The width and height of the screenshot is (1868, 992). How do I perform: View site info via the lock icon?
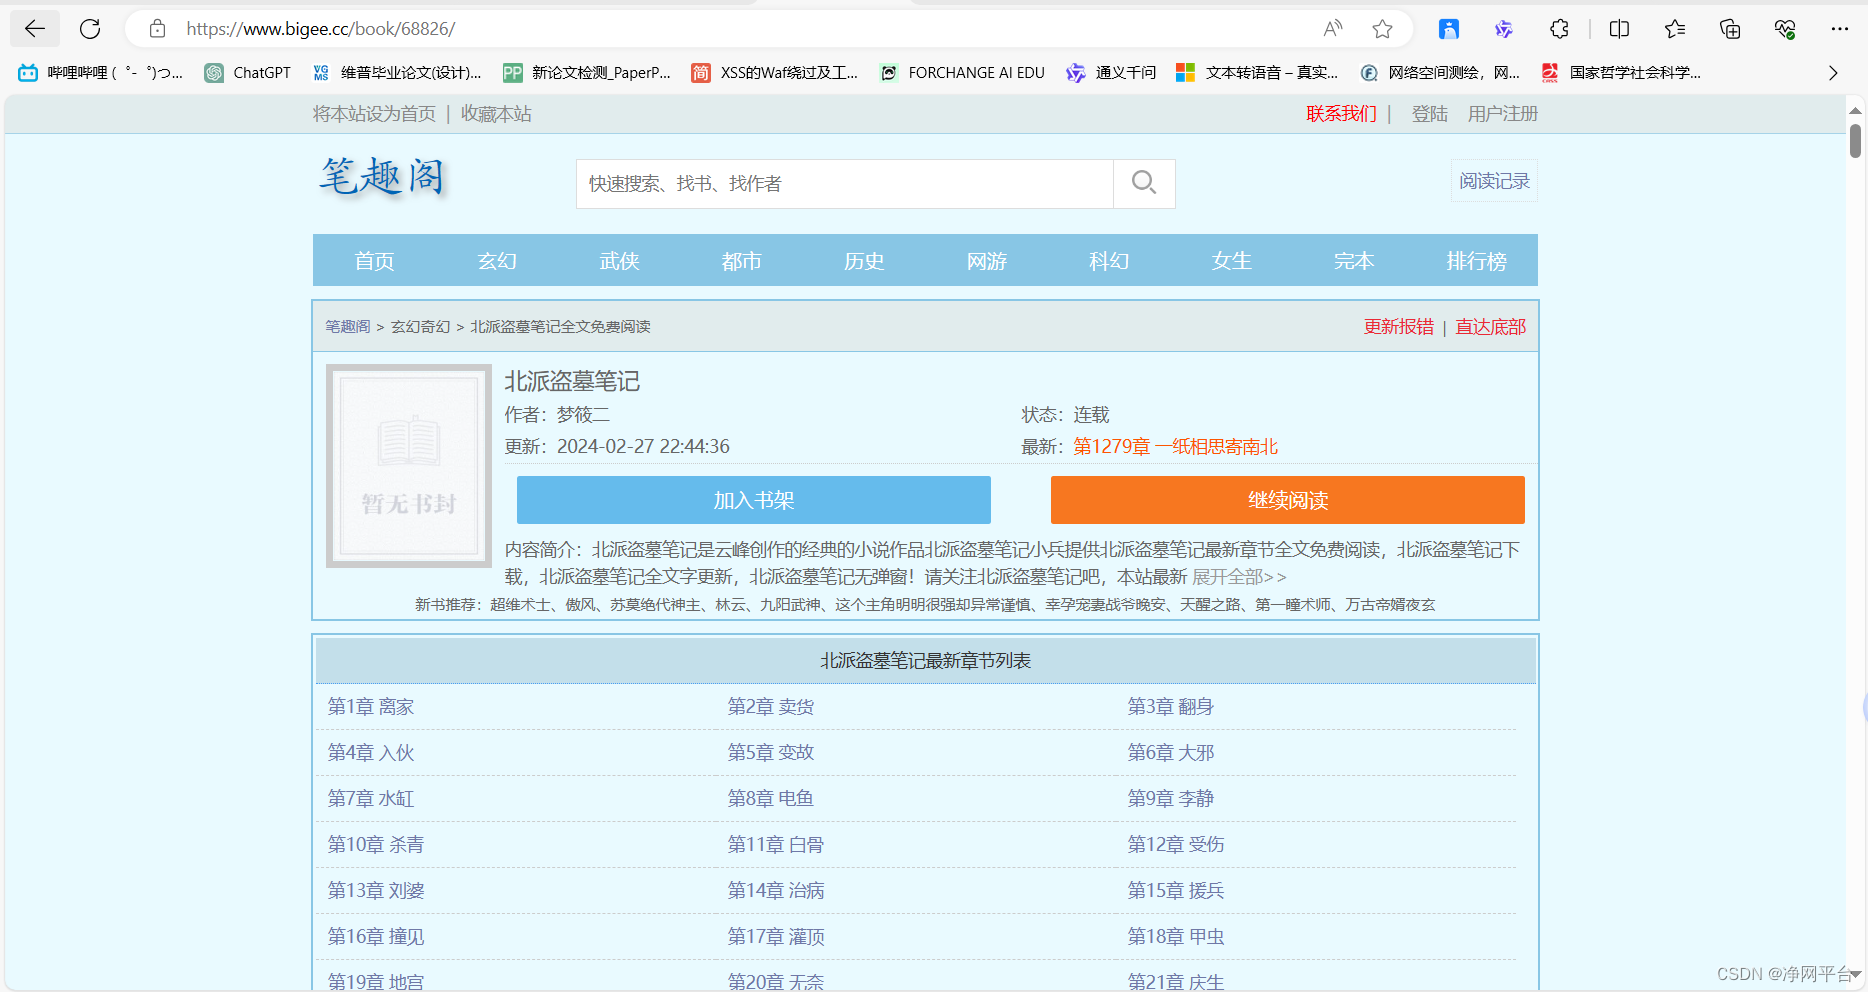click(x=157, y=29)
